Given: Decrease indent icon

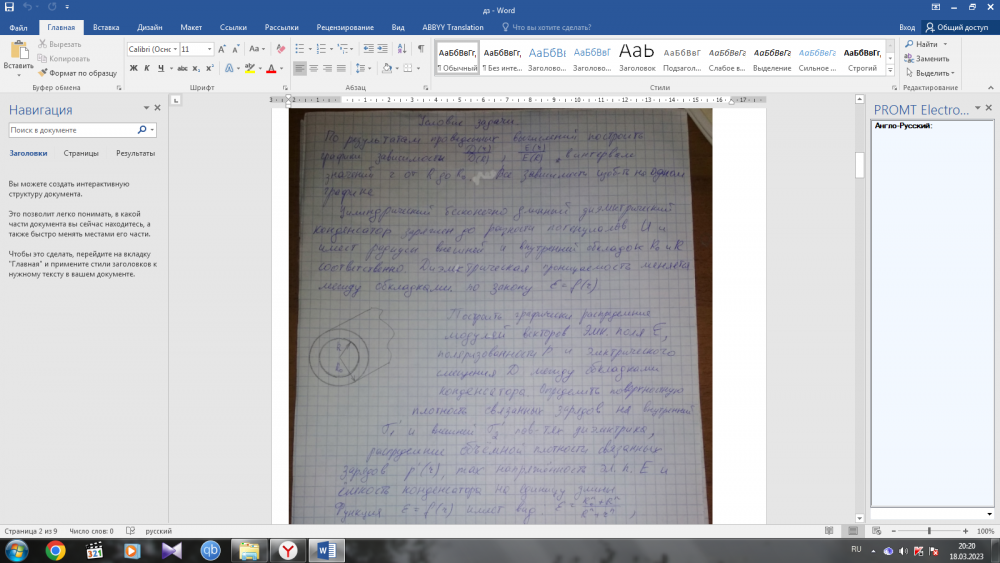Looking at the screenshot, I should point(369,49).
